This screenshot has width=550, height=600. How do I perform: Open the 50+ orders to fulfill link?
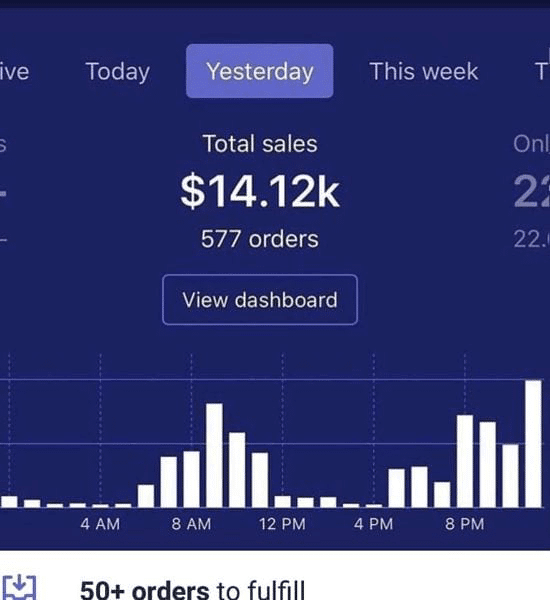coord(193,590)
